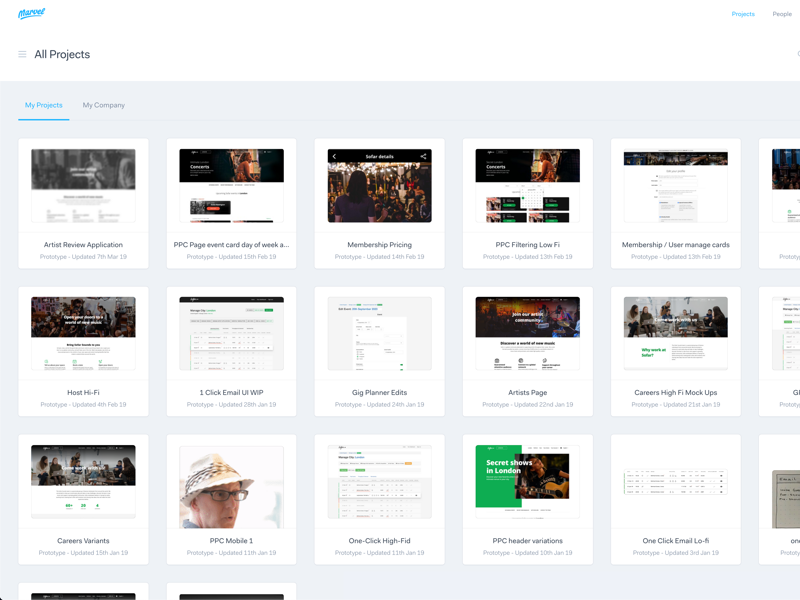
Task: Open the Membership / User manage cards thumbnail
Action: tap(676, 186)
